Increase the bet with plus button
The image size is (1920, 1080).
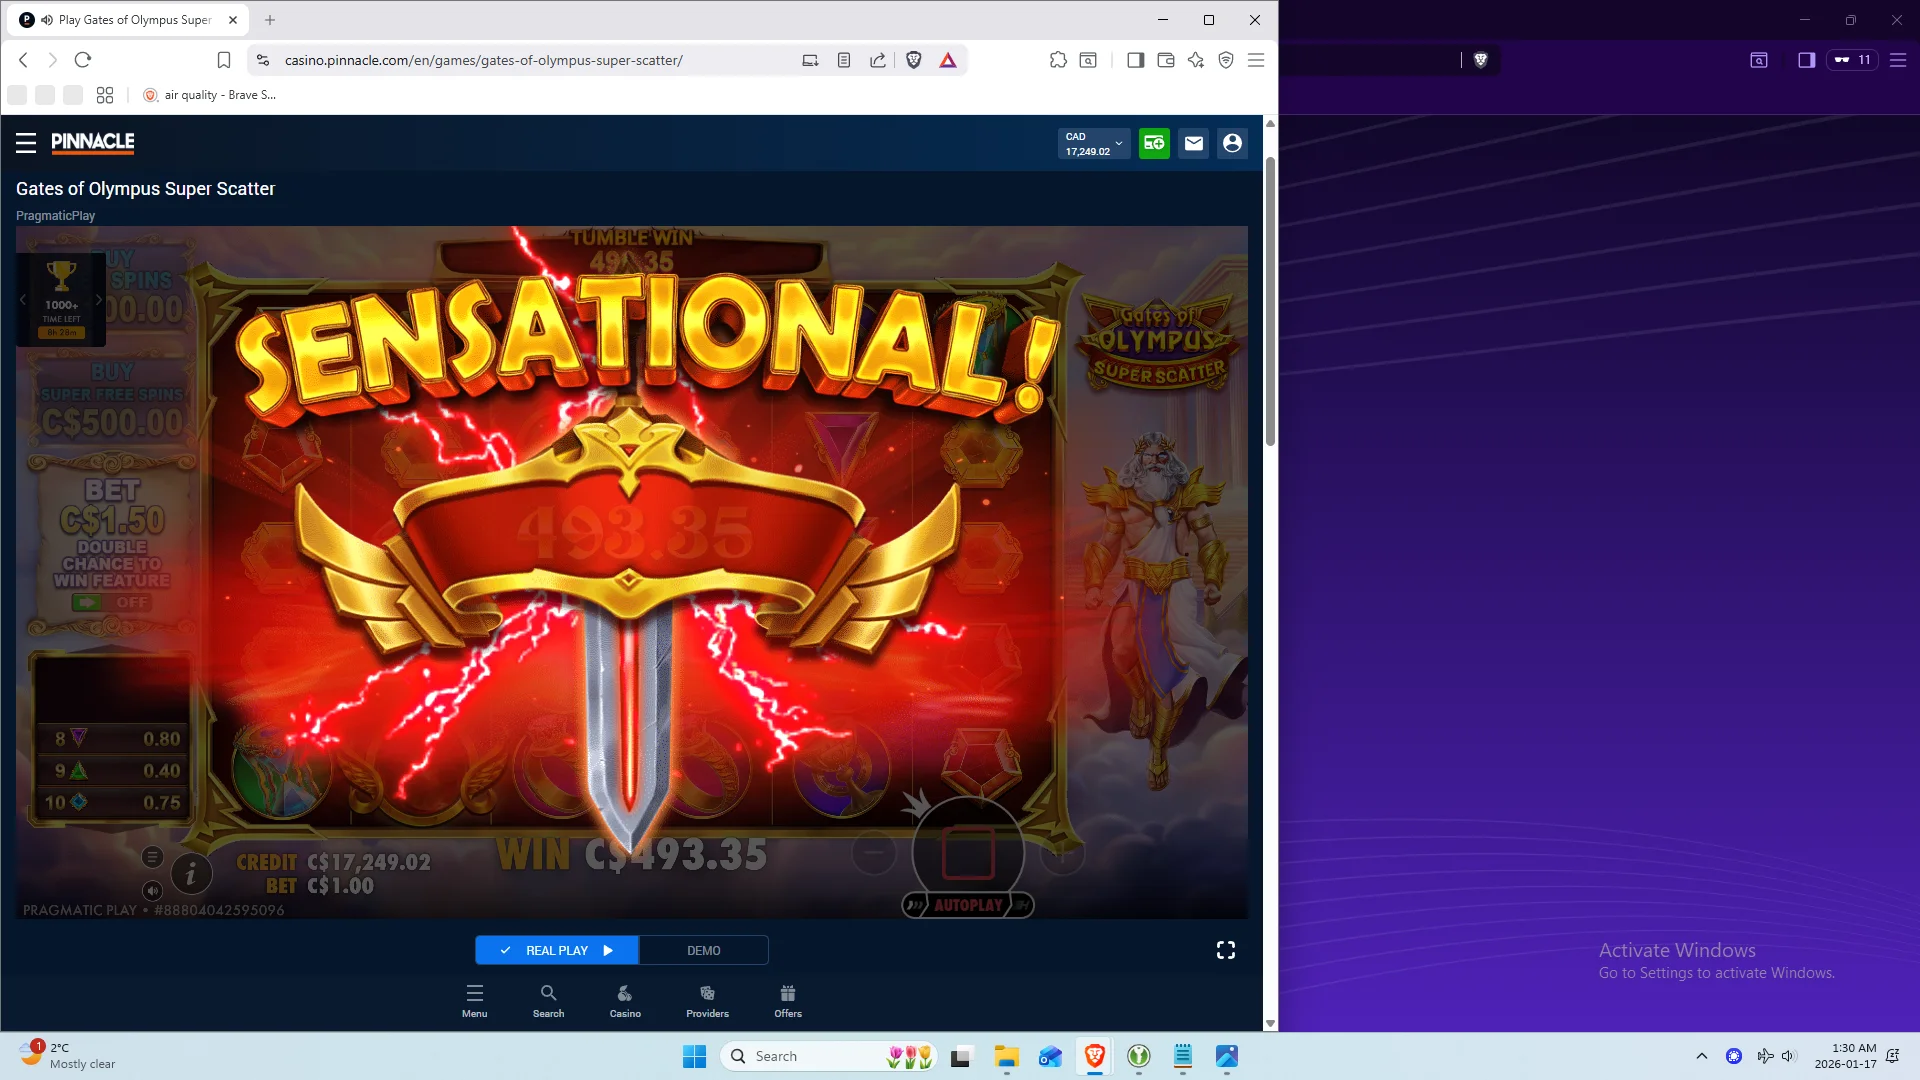point(1062,853)
